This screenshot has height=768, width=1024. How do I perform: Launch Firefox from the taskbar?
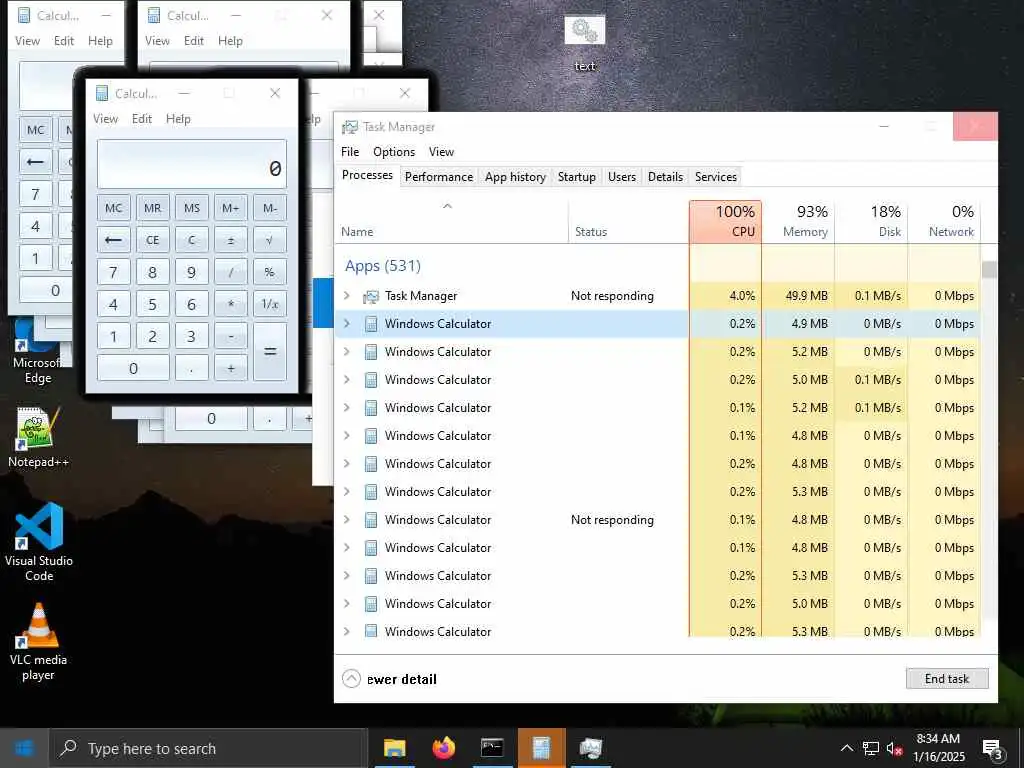(x=443, y=748)
